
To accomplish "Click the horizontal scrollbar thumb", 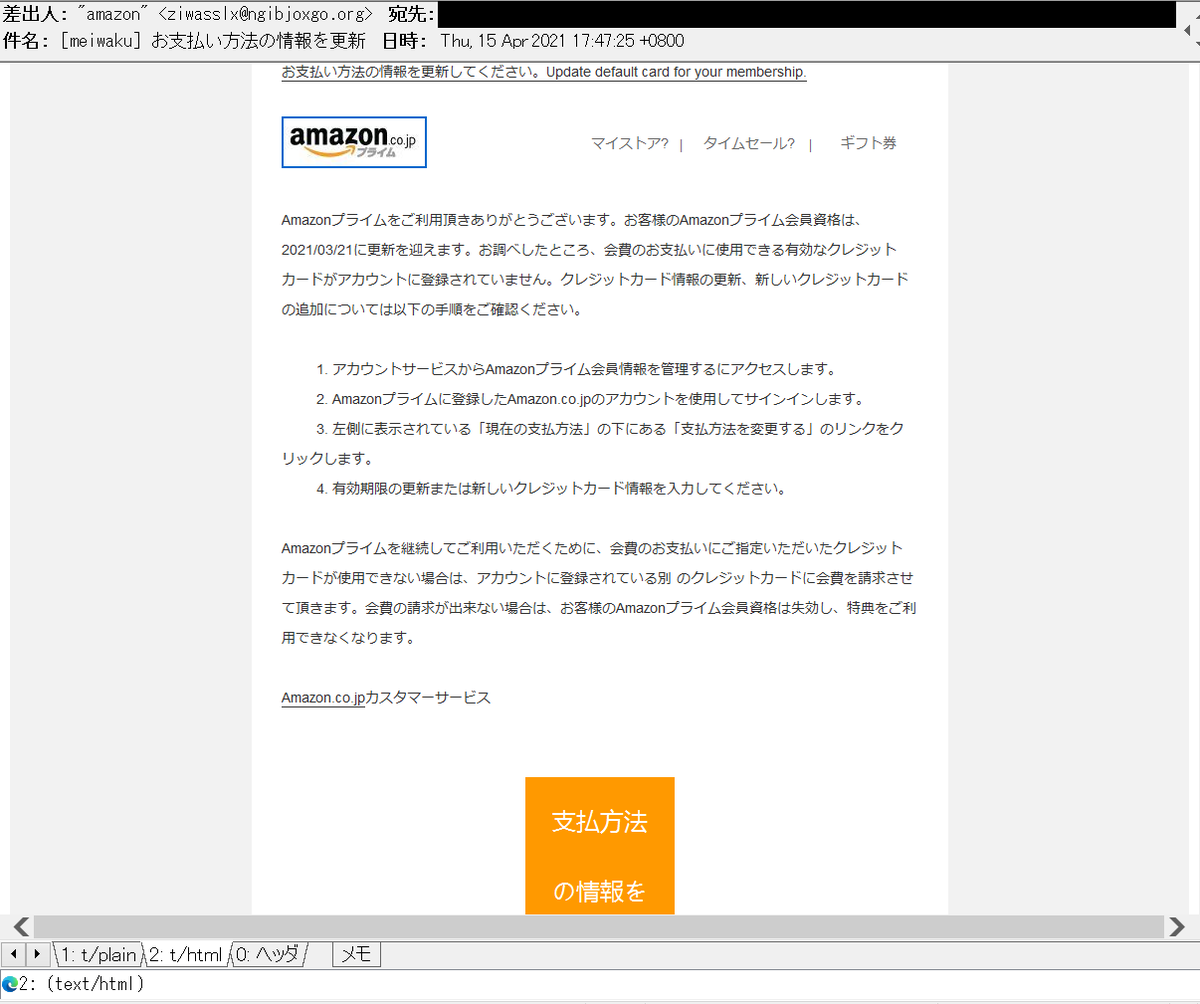I will (x=599, y=926).
